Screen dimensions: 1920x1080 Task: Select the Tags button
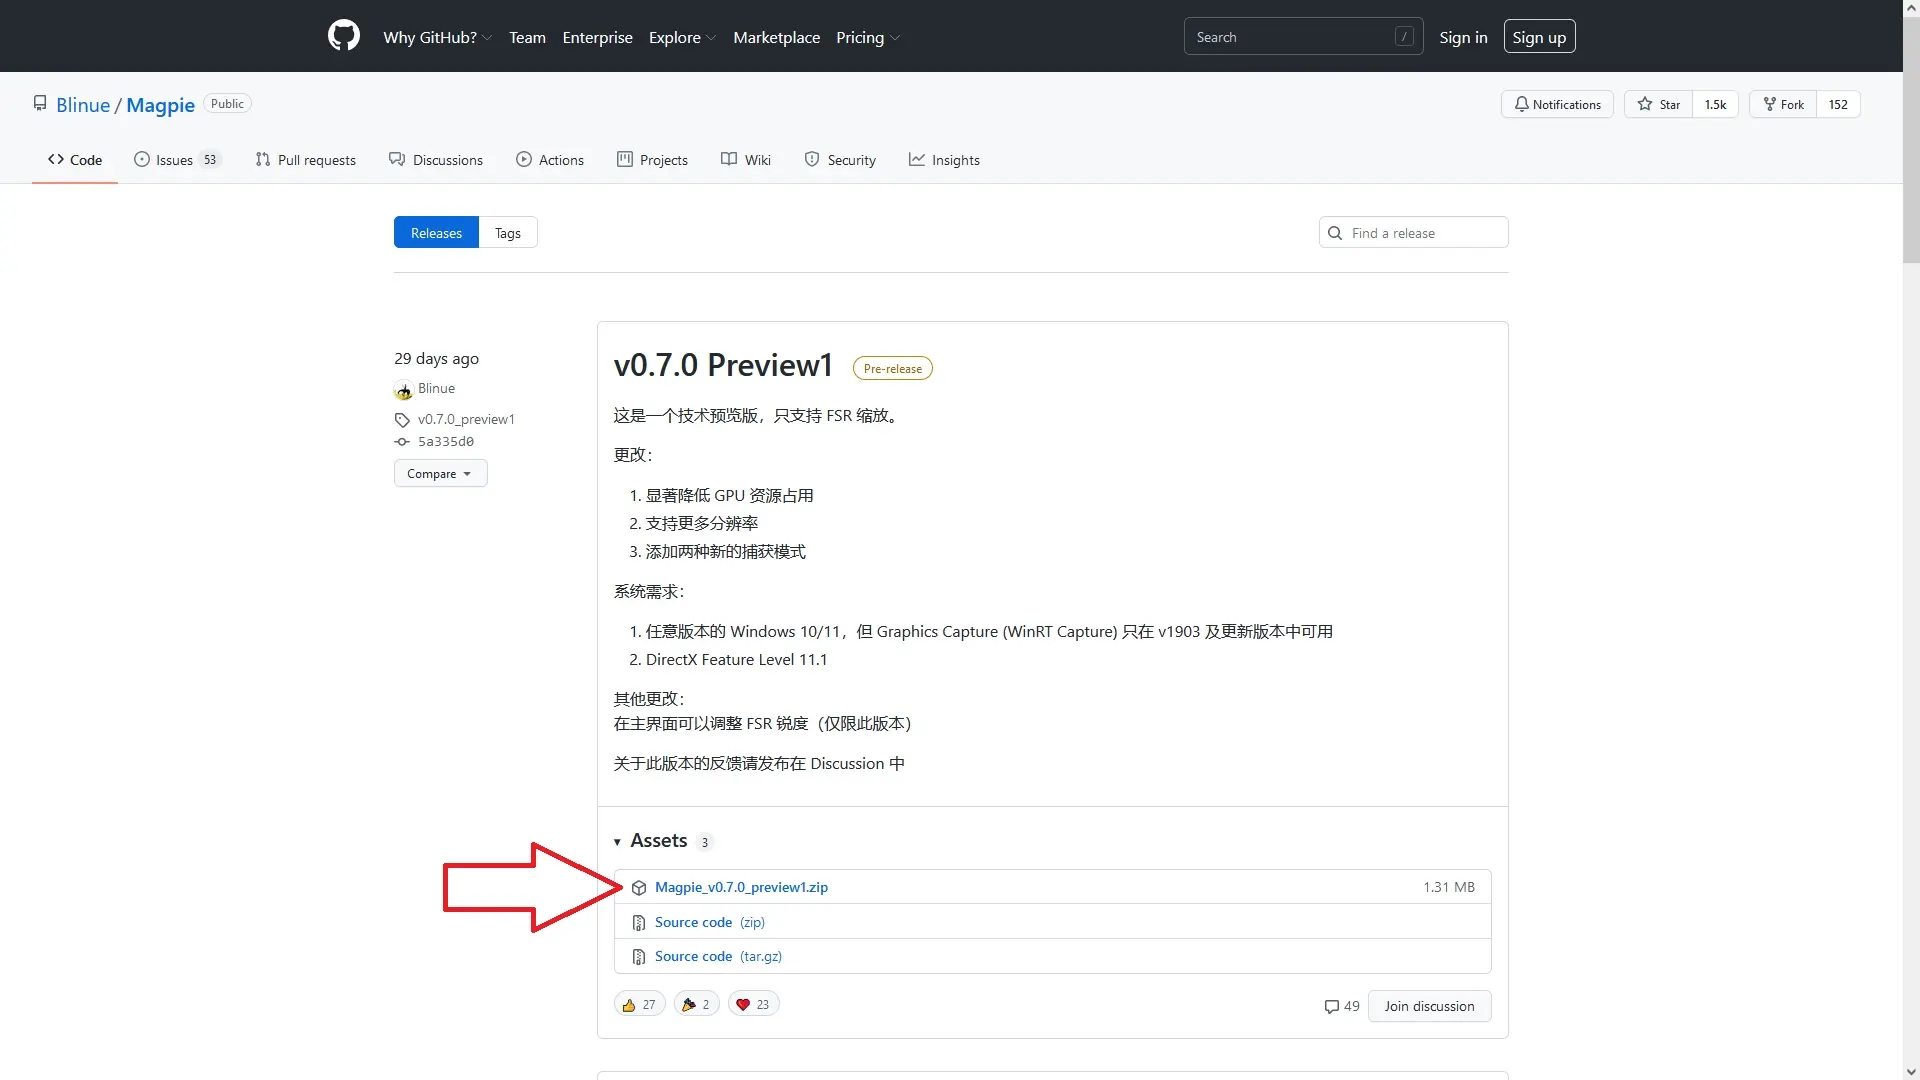(x=508, y=233)
